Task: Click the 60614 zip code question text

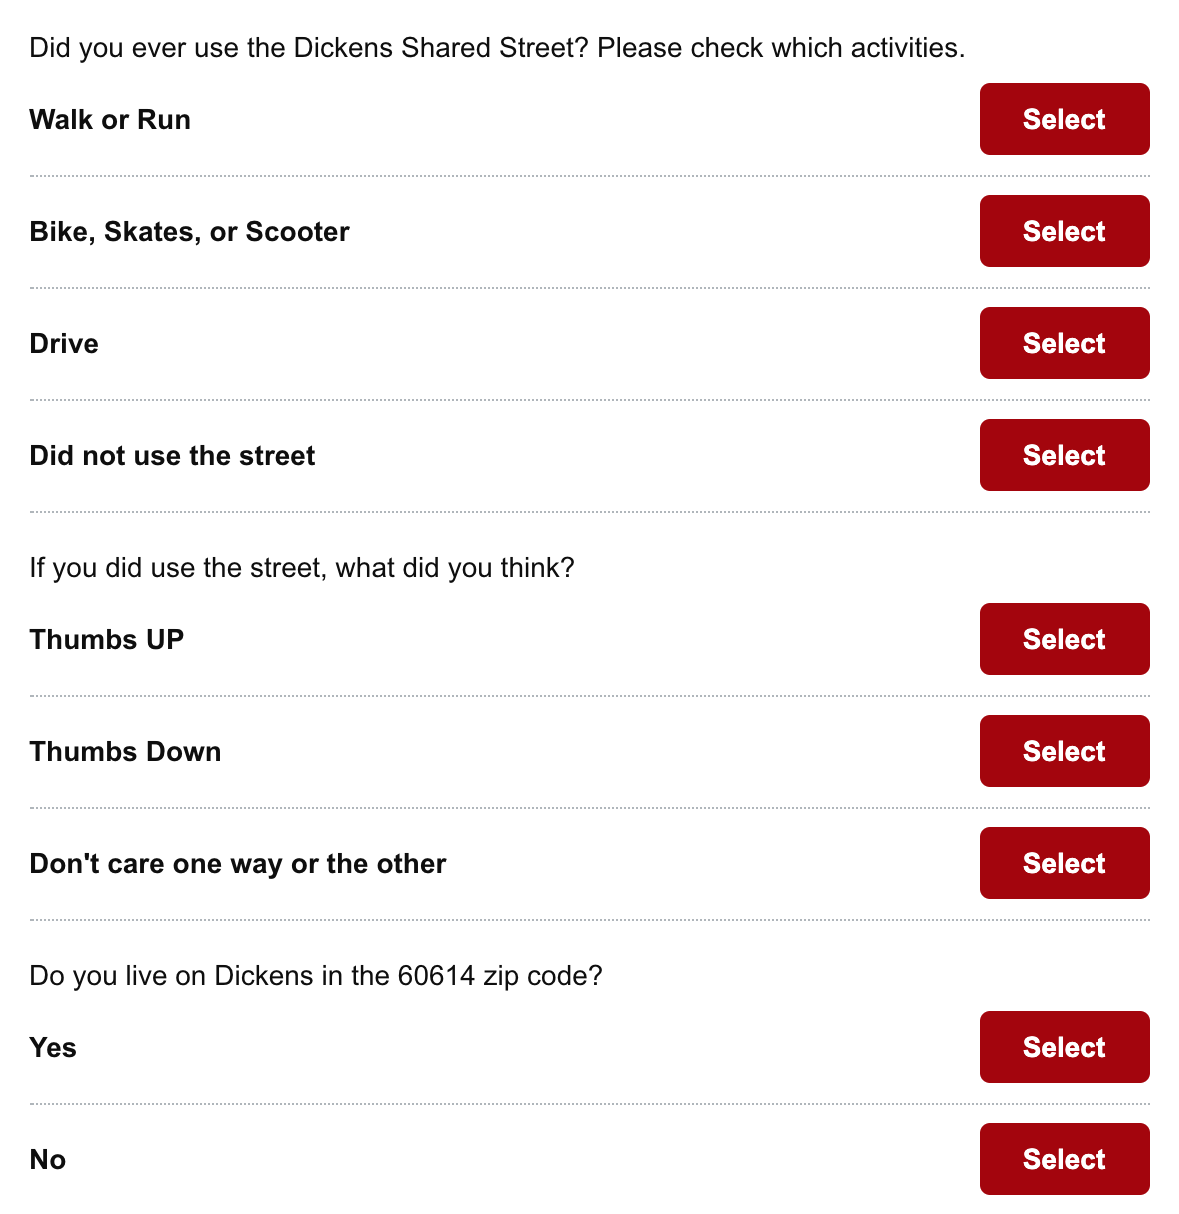Action: click(316, 976)
